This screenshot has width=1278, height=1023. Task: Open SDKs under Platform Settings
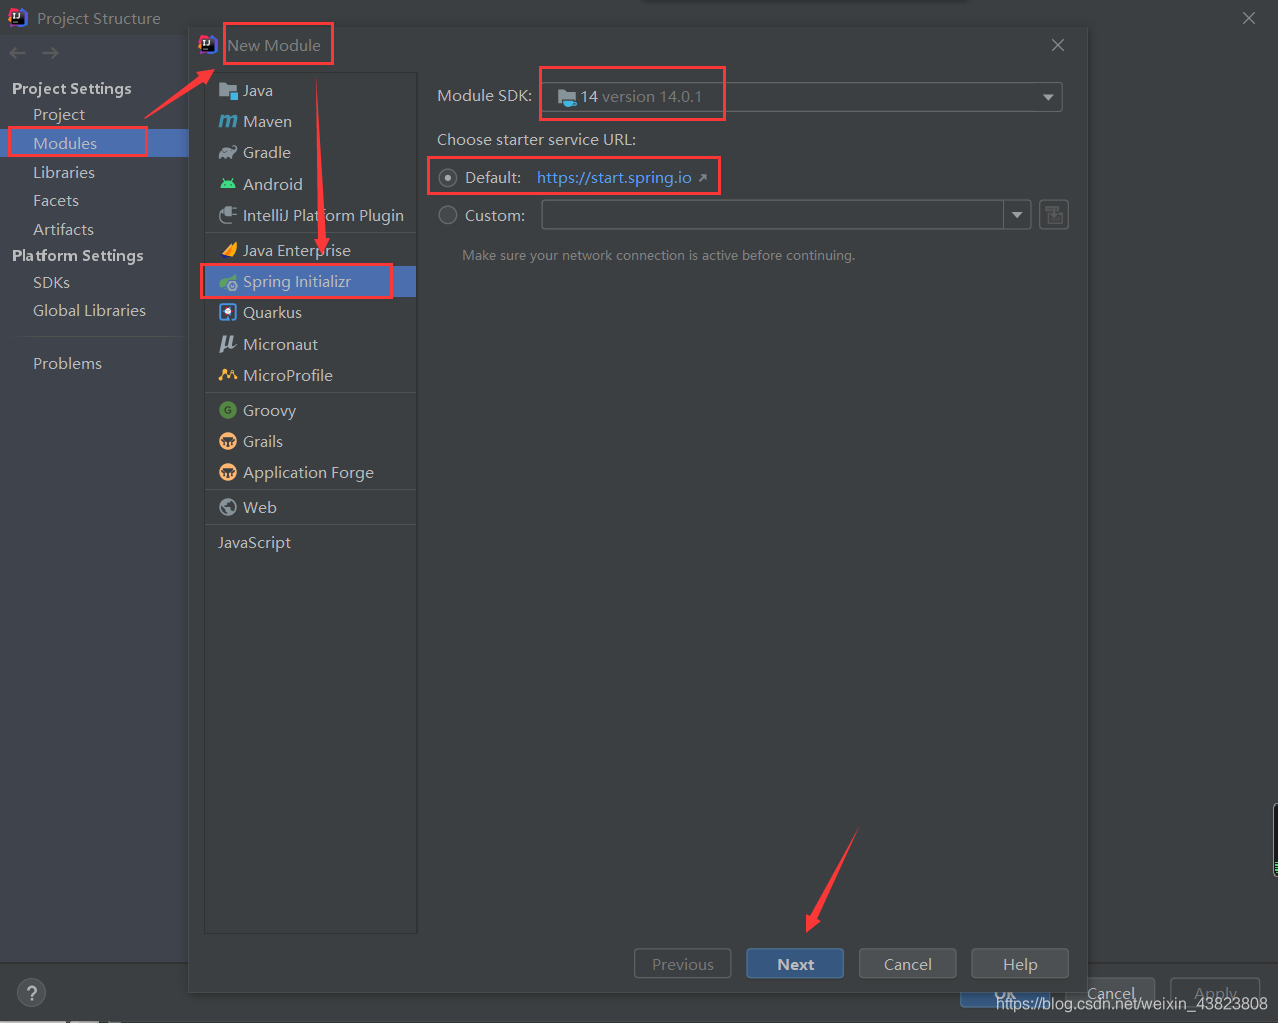click(x=51, y=283)
